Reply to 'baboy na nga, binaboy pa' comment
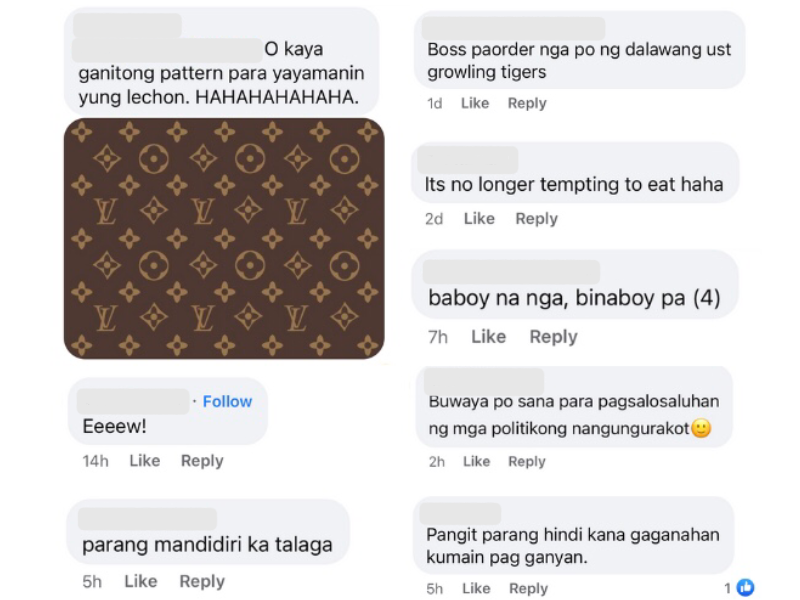The width and height of the screenshot is (800, 600). pyautogui.click(x=554, y=337)
